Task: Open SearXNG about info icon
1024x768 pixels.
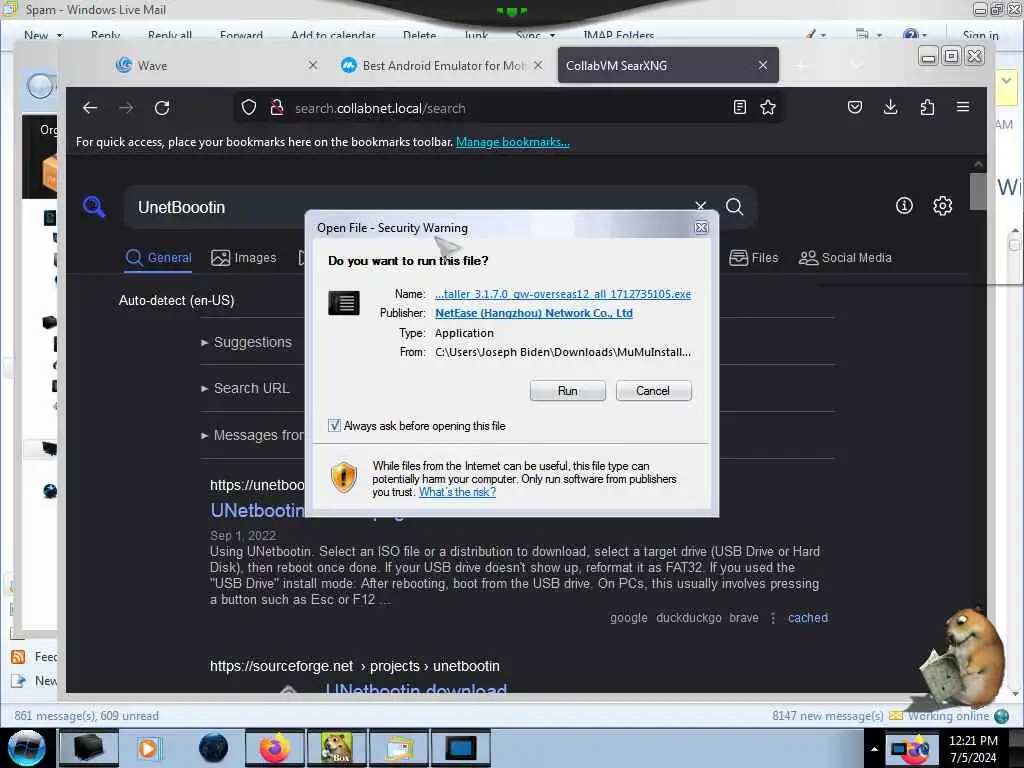Action: click(x=904, y=206)
